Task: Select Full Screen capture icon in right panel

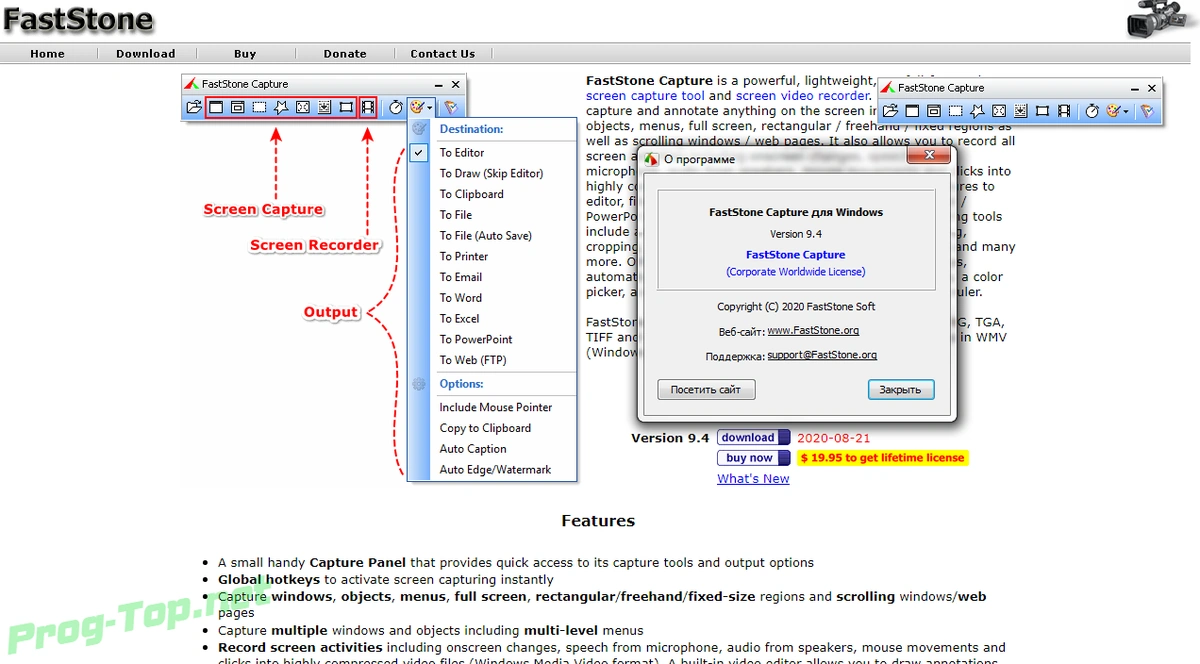Action: tap(999, 111)
